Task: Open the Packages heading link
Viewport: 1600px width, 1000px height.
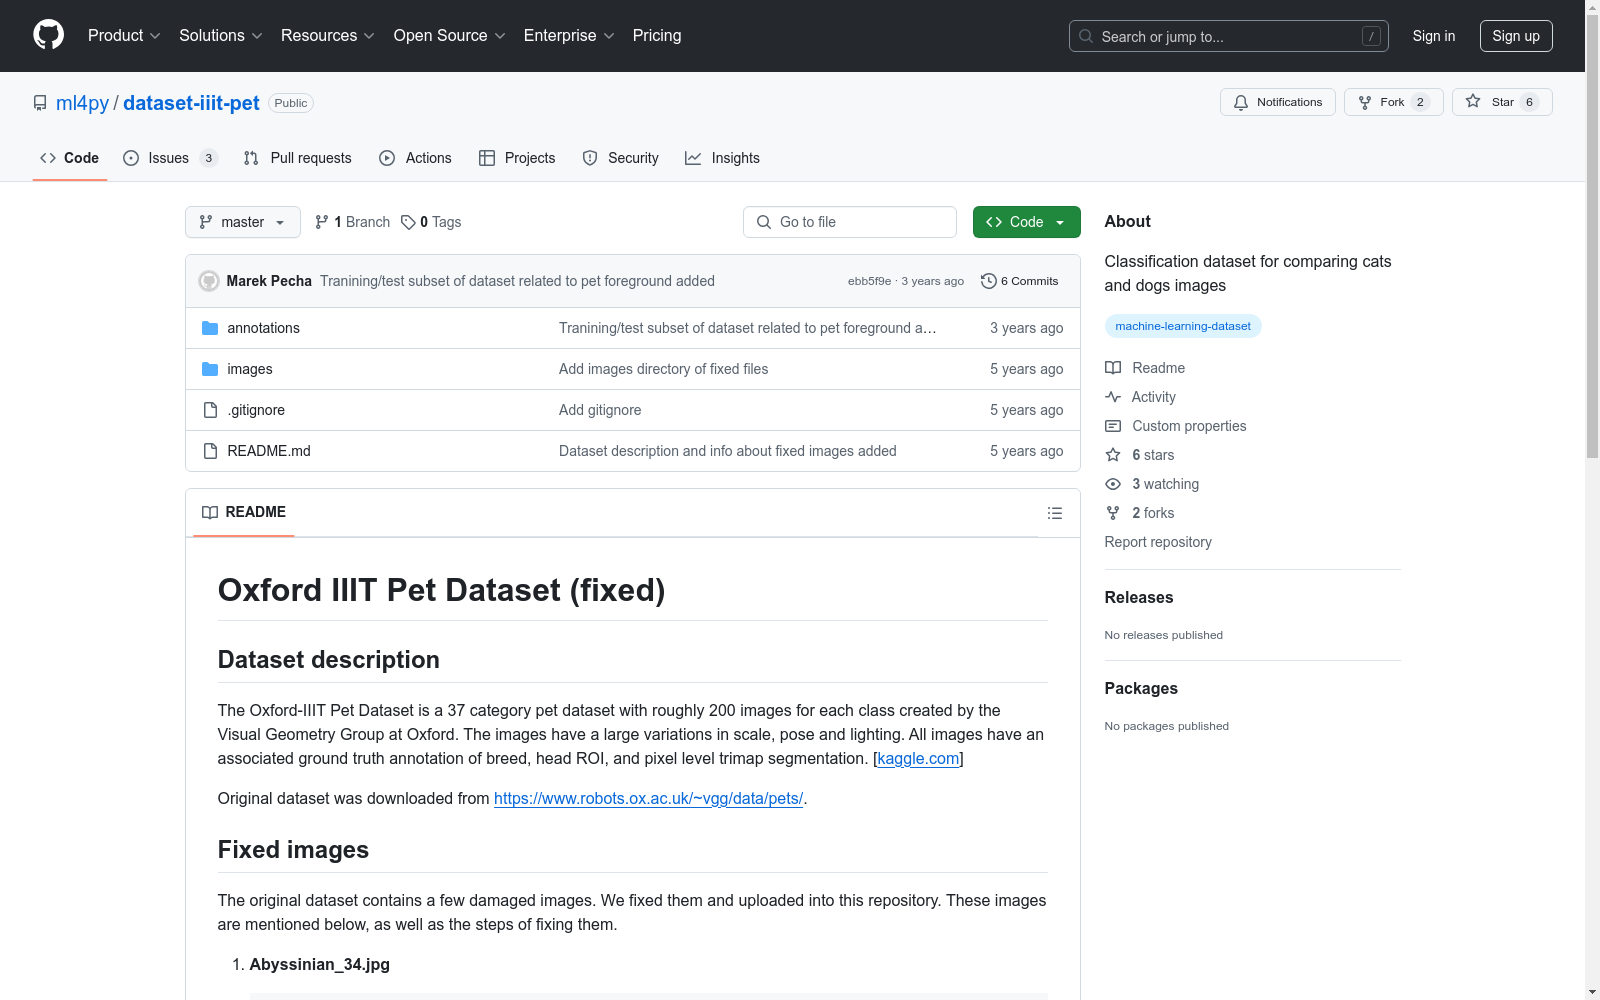Action: tap(1141, 688)
